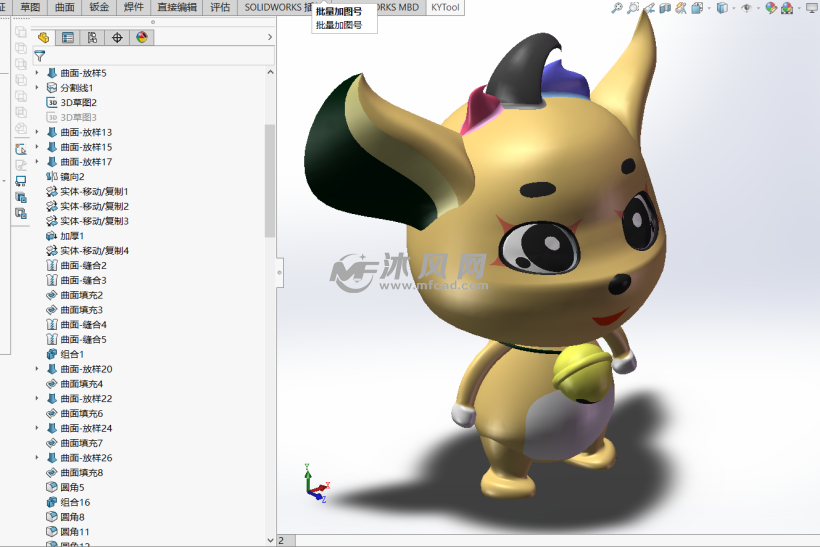Switch to the 草图 ribbon tab
Viewport: 820px width, 547px height.
pos(30,7)
